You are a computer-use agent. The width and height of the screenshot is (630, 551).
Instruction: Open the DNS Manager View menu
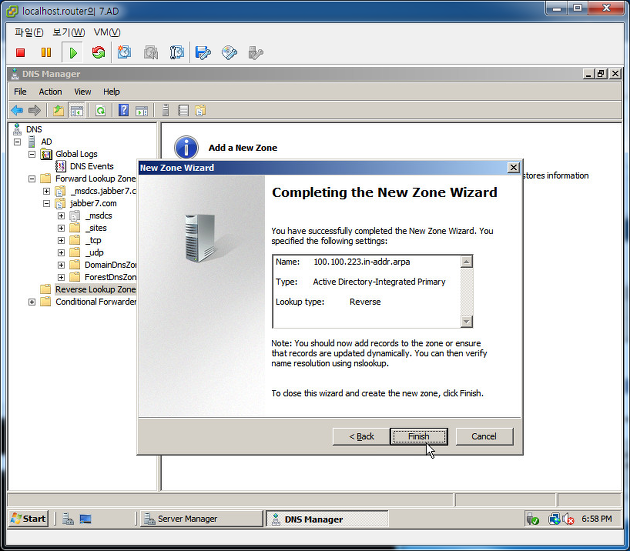coord(82,92)
